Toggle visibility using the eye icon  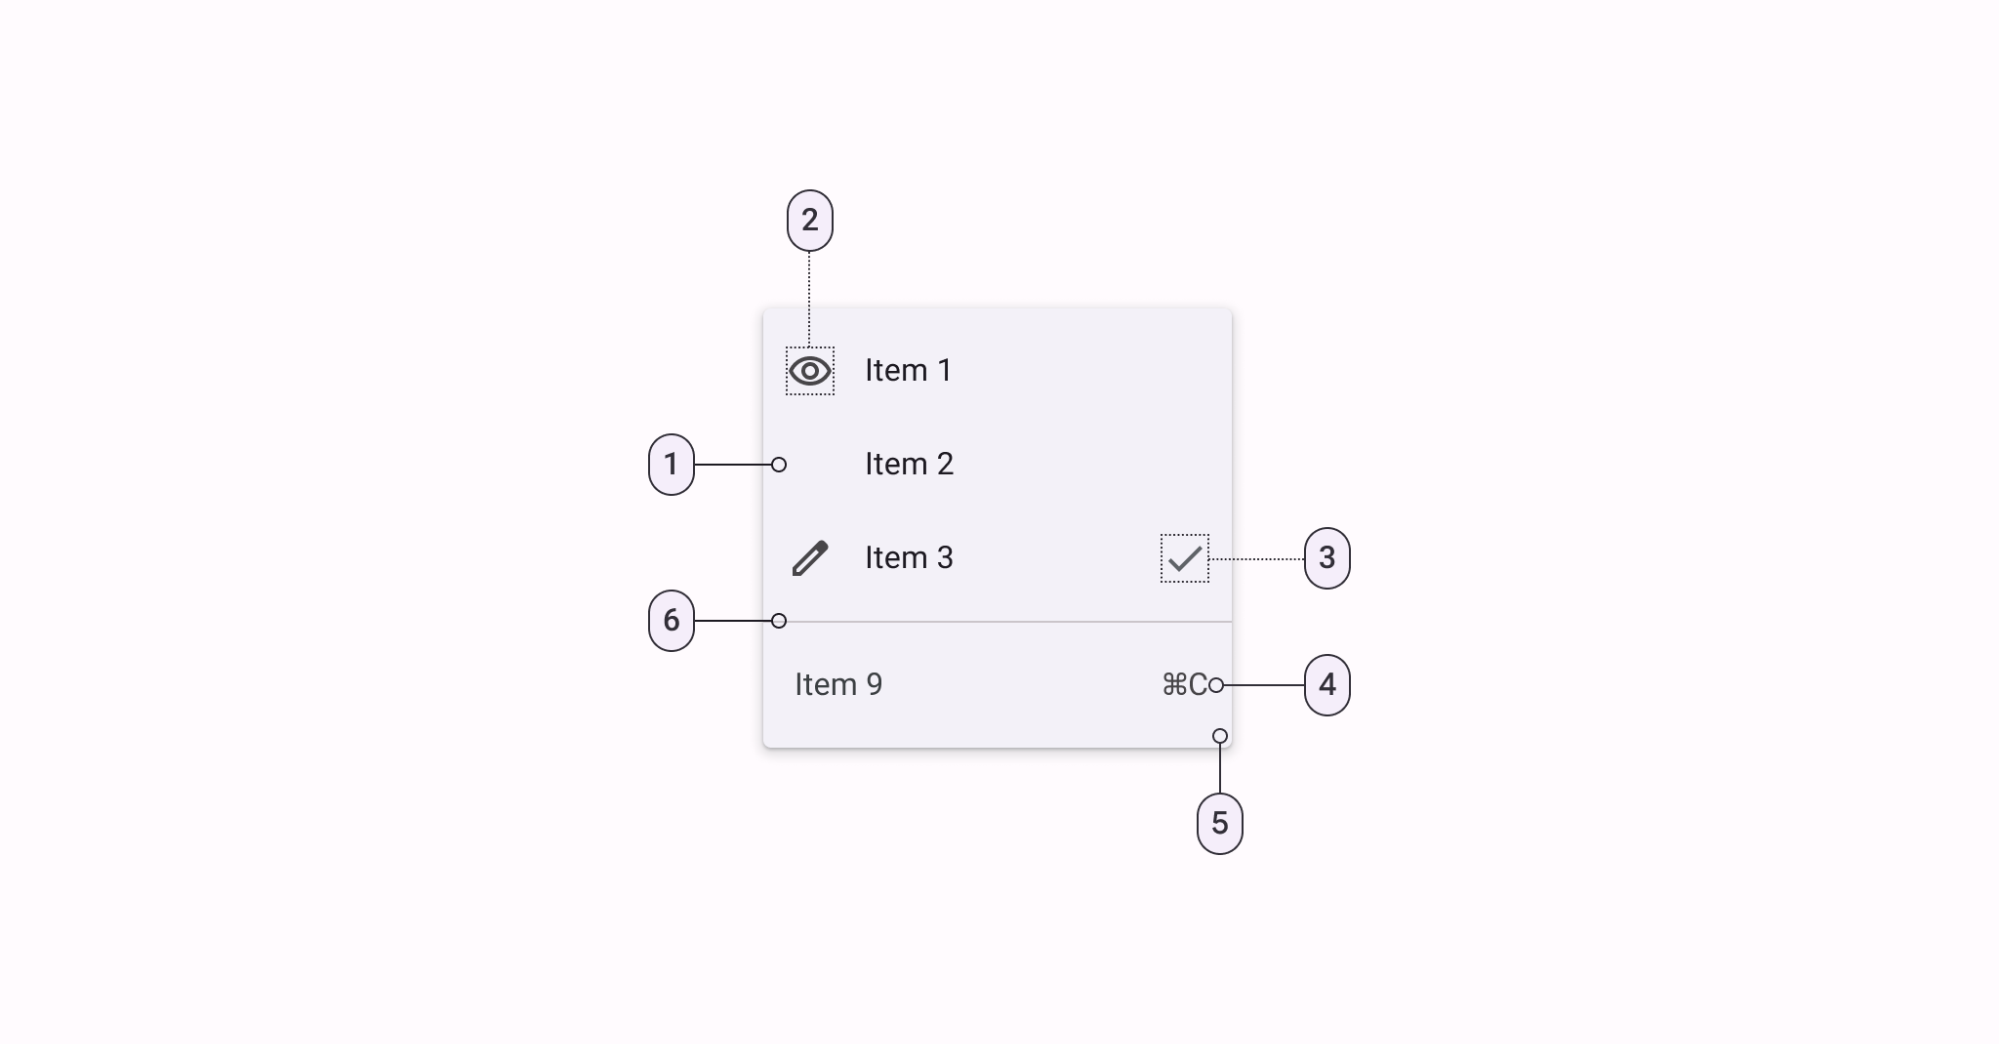809,370
